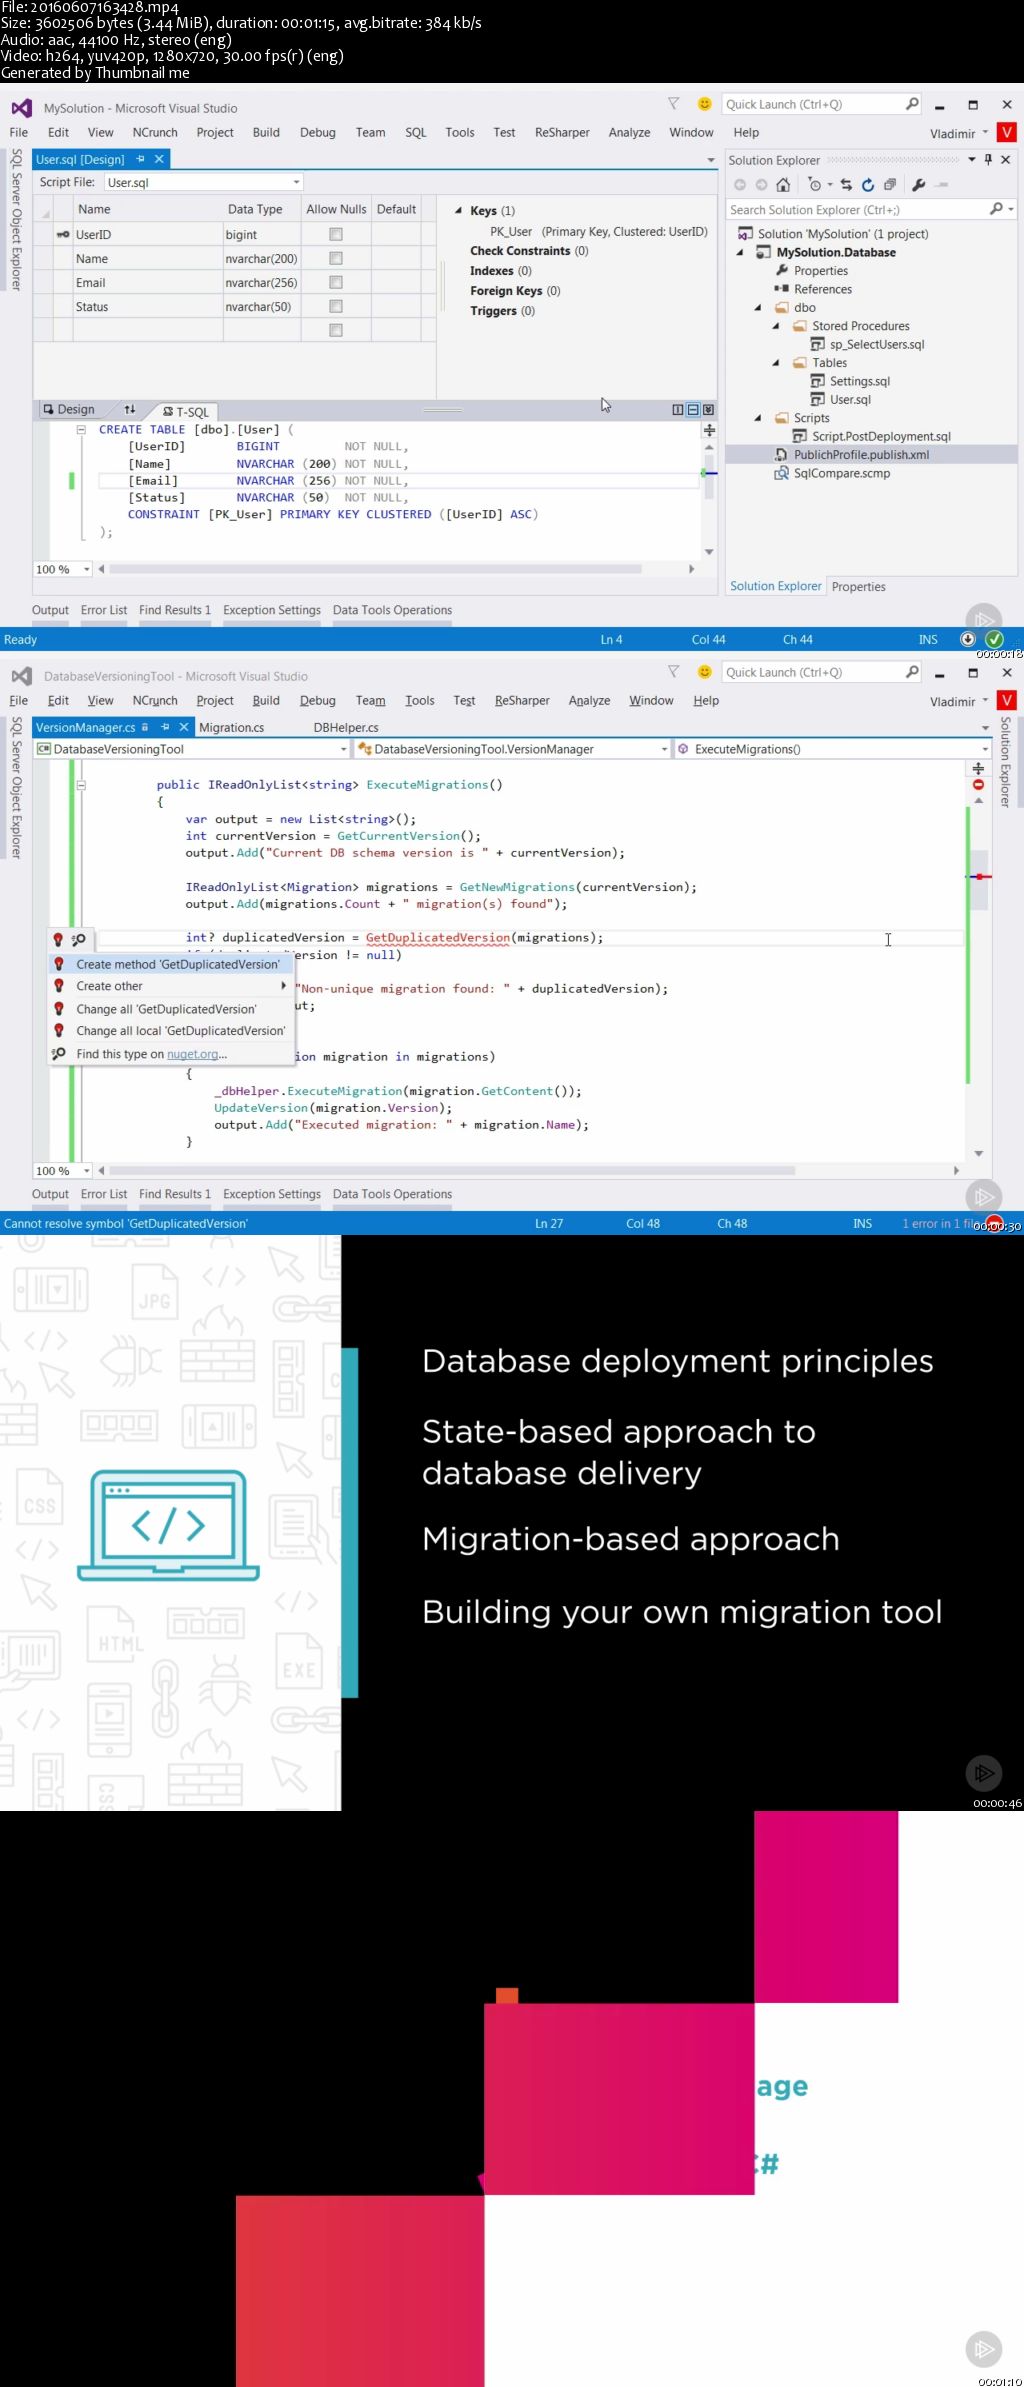Switch to DBHelper.cs tab
The width and height of the screenshot is (1024, 2387).
click(346, 727)
